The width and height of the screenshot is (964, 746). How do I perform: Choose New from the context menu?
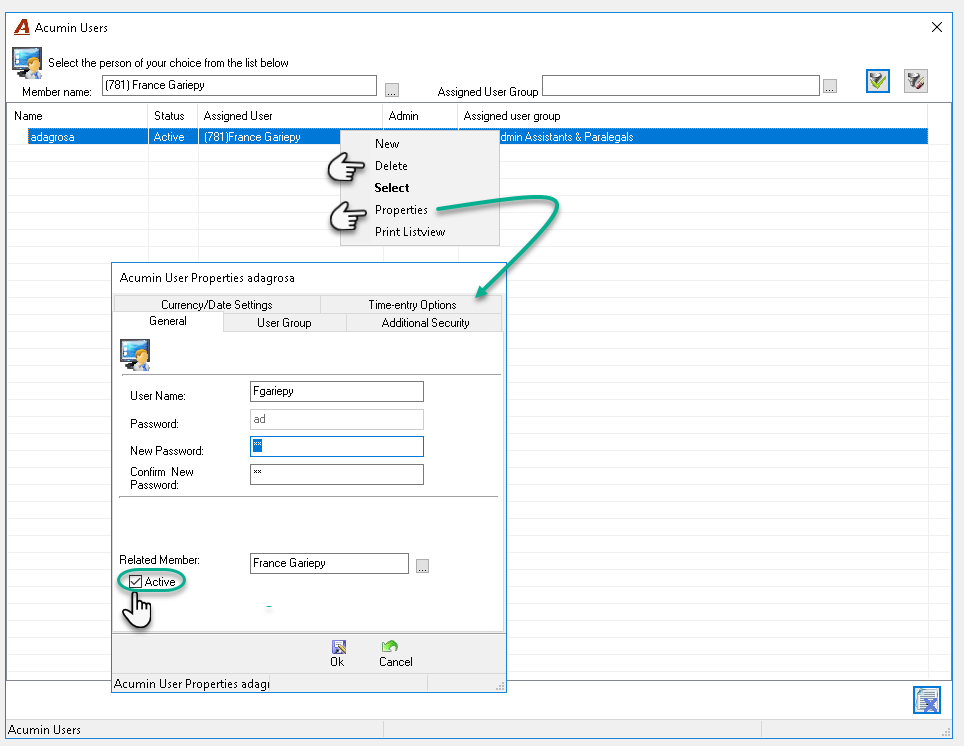(x=387, y=144)
